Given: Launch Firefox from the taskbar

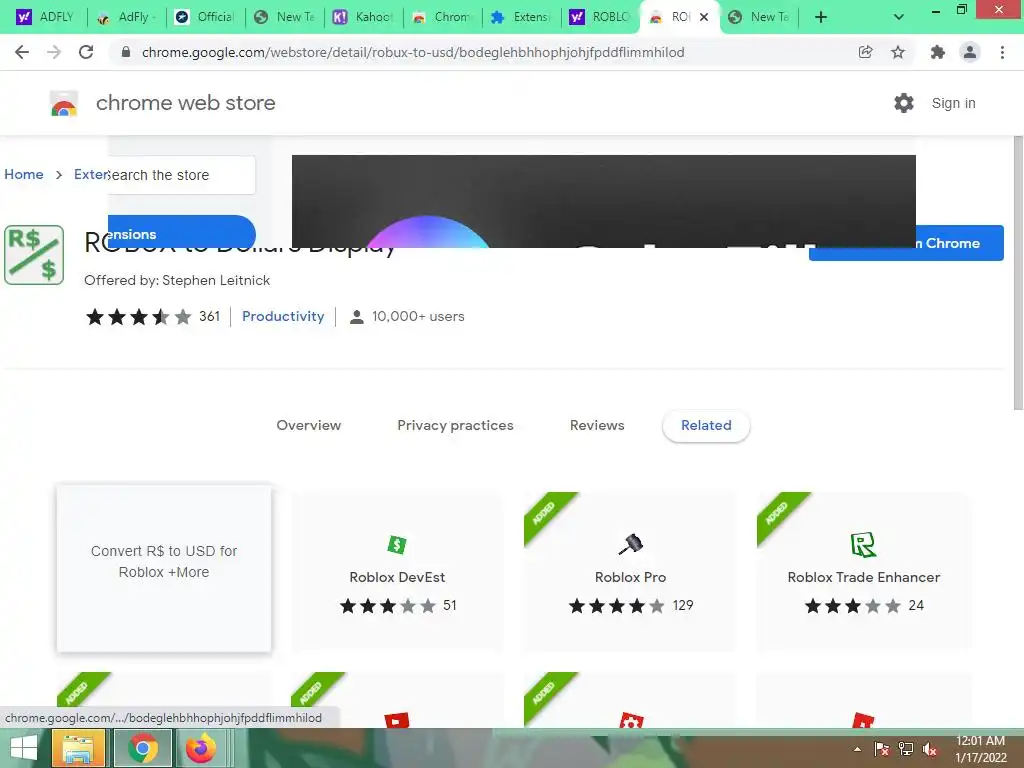Looking at the screenshot, I should pos(200,748).
